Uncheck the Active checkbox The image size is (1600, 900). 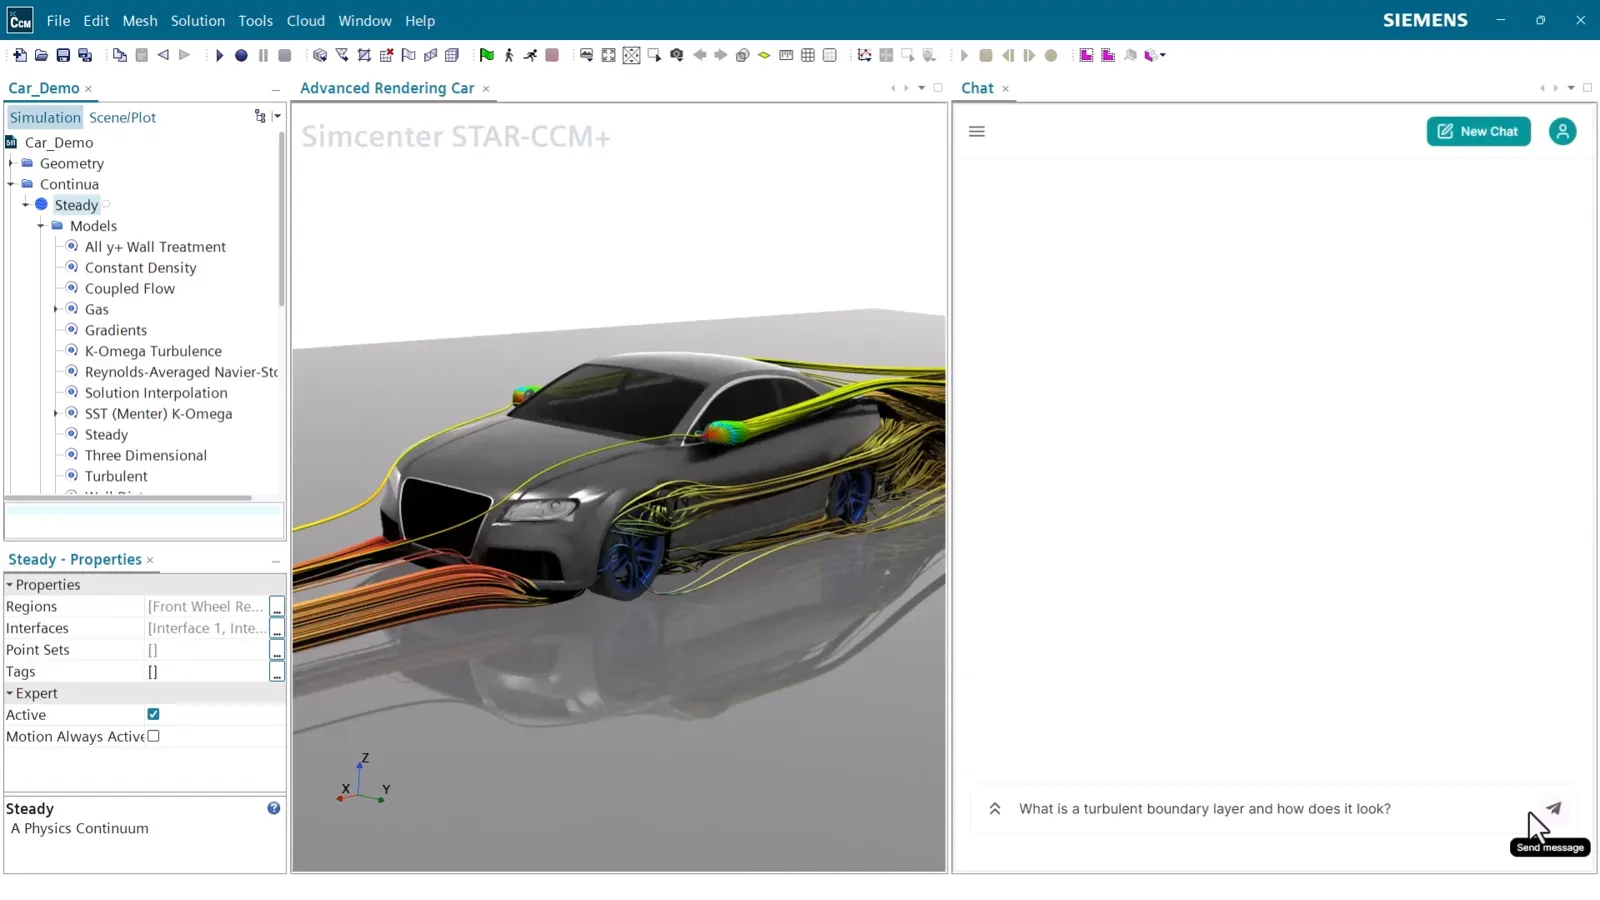(153, 714)
